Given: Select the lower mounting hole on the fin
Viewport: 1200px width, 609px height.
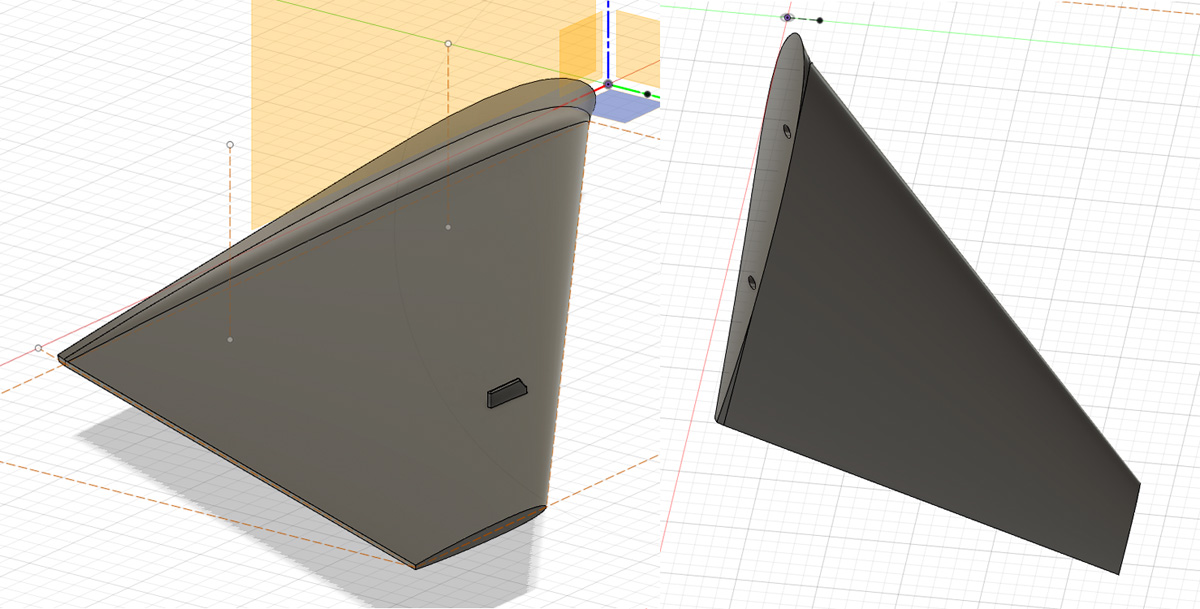Looking at the screenshot, I should pos(751,282).
